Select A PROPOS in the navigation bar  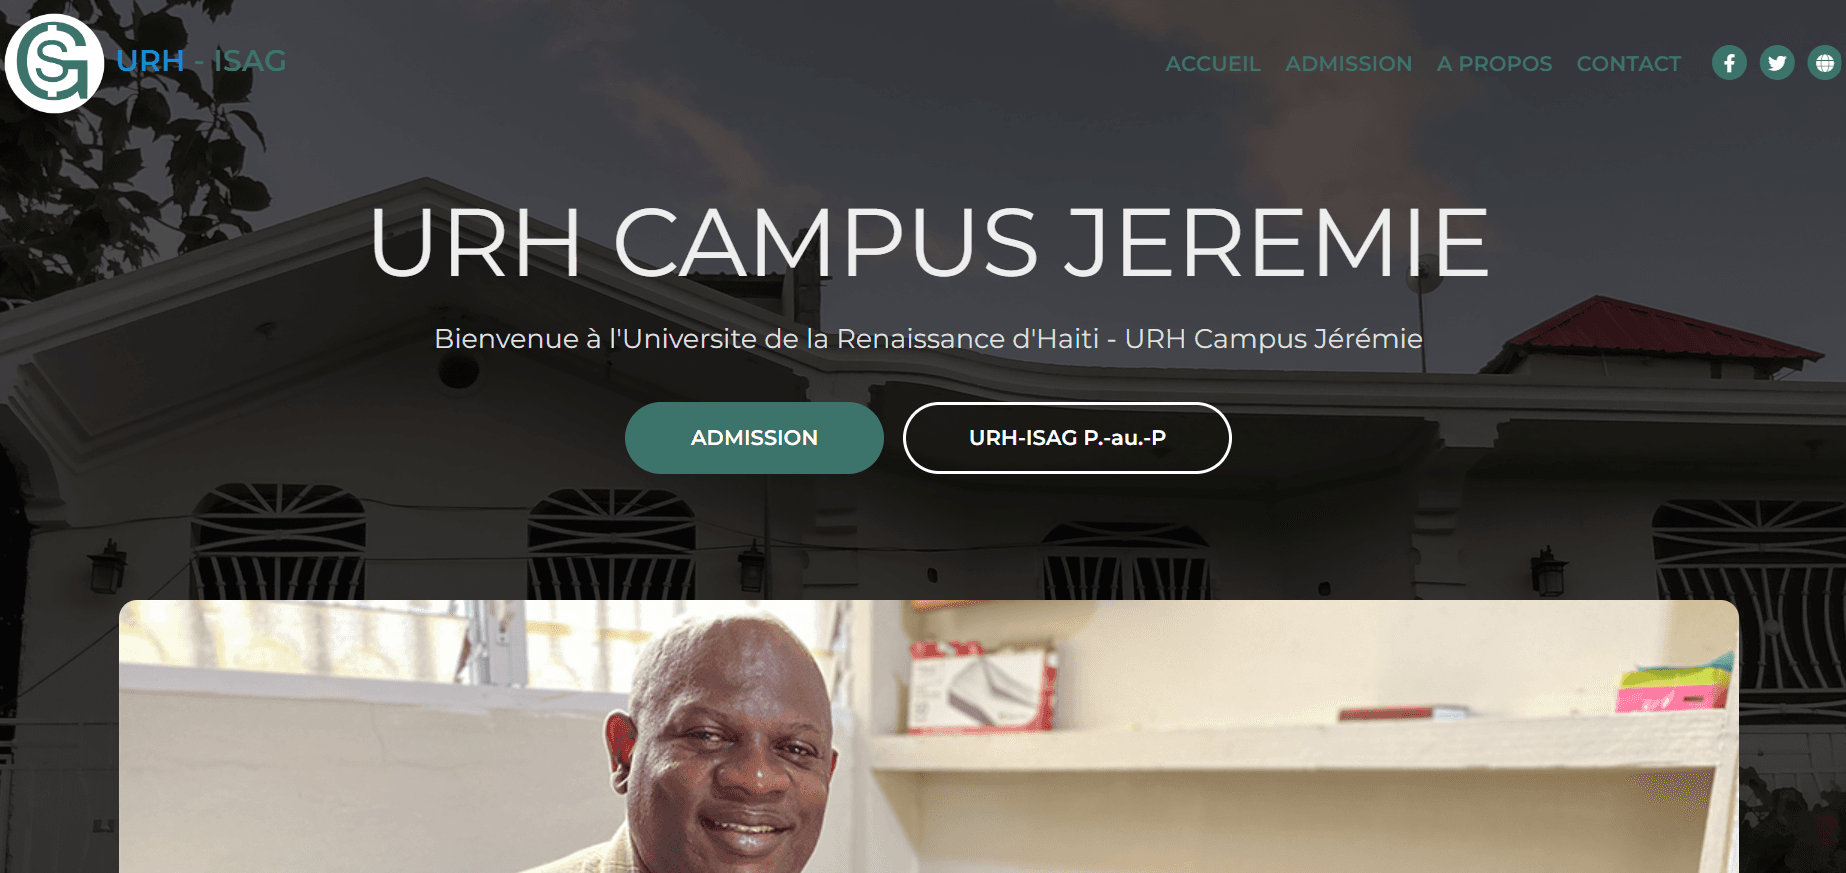click(1494, 64)
